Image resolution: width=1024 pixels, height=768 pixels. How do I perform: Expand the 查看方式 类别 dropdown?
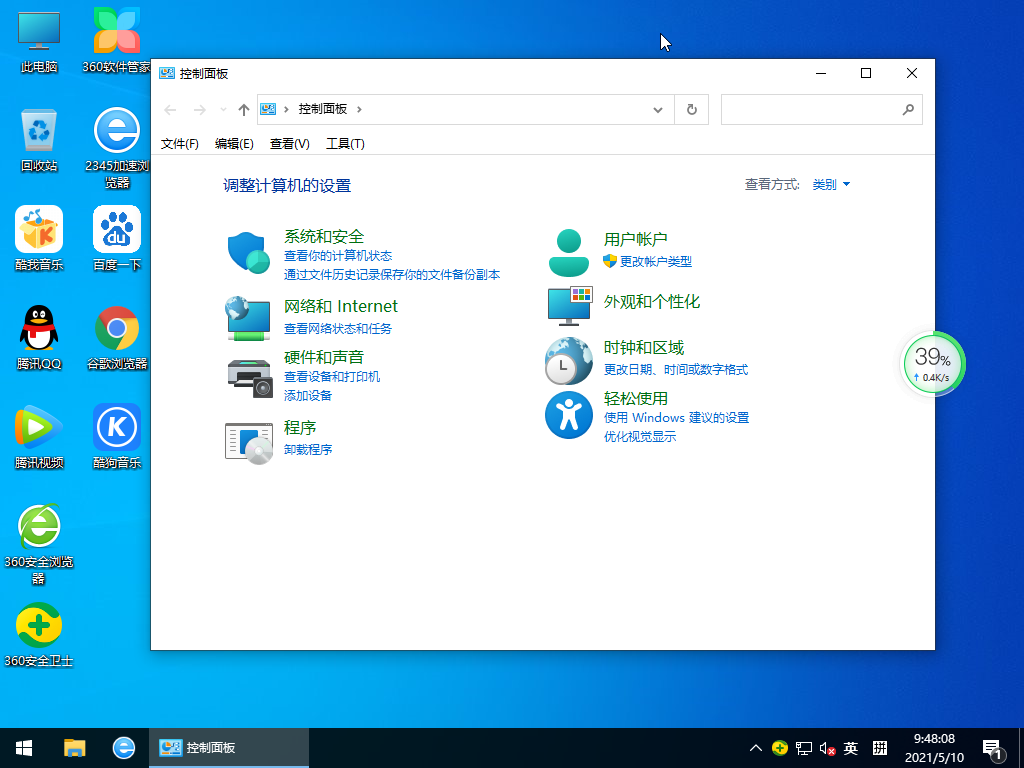(x=831, y=185)
